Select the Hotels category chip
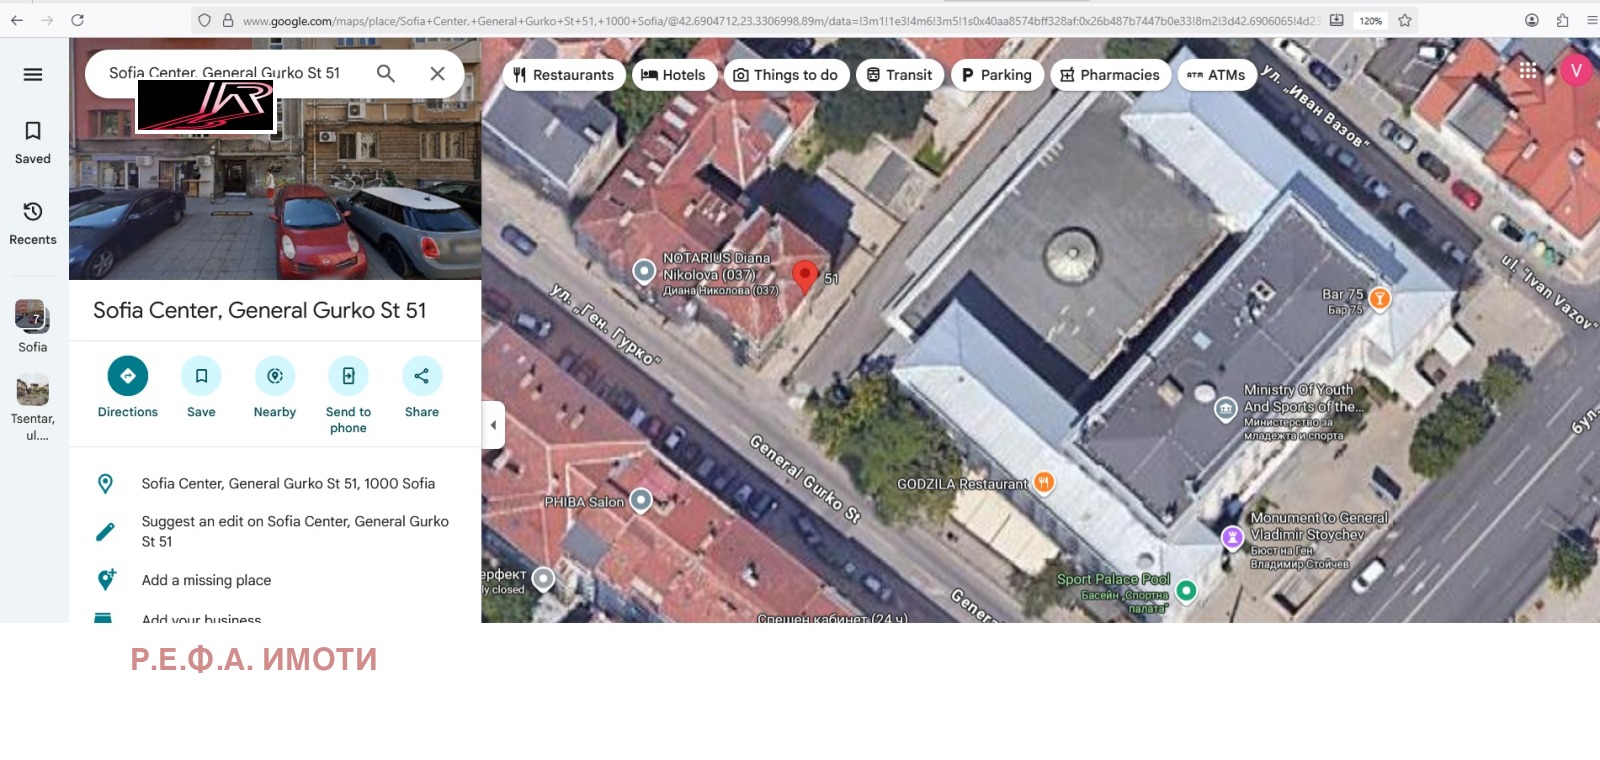This screenshot has height=760, width=1600. [x=673, y=75]
